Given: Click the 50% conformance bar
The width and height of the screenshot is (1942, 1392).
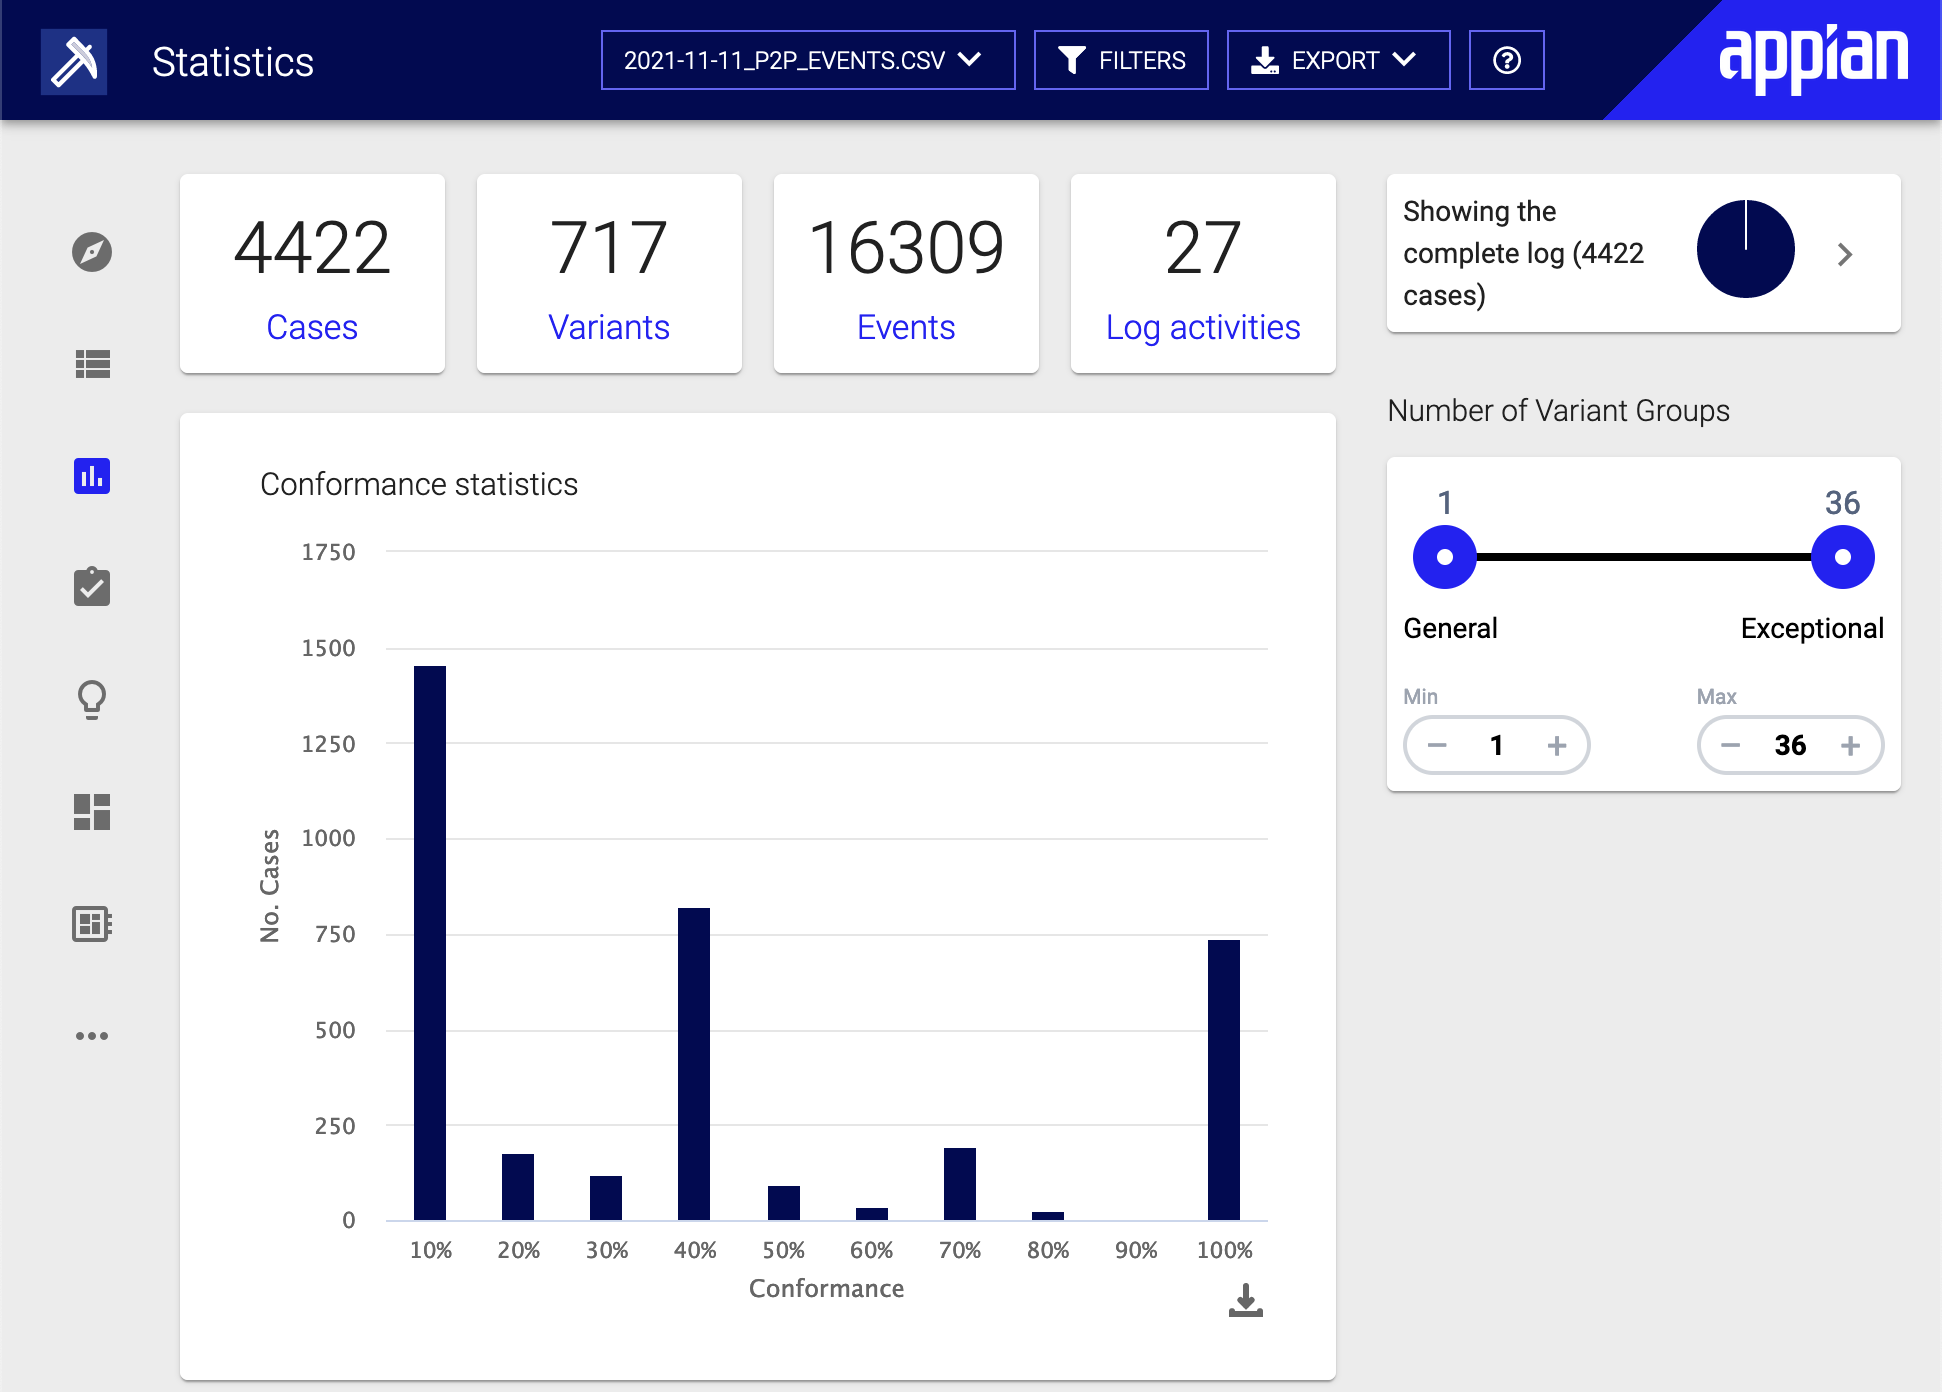Looking at the screenshot, I should (x=784, y=1203).
